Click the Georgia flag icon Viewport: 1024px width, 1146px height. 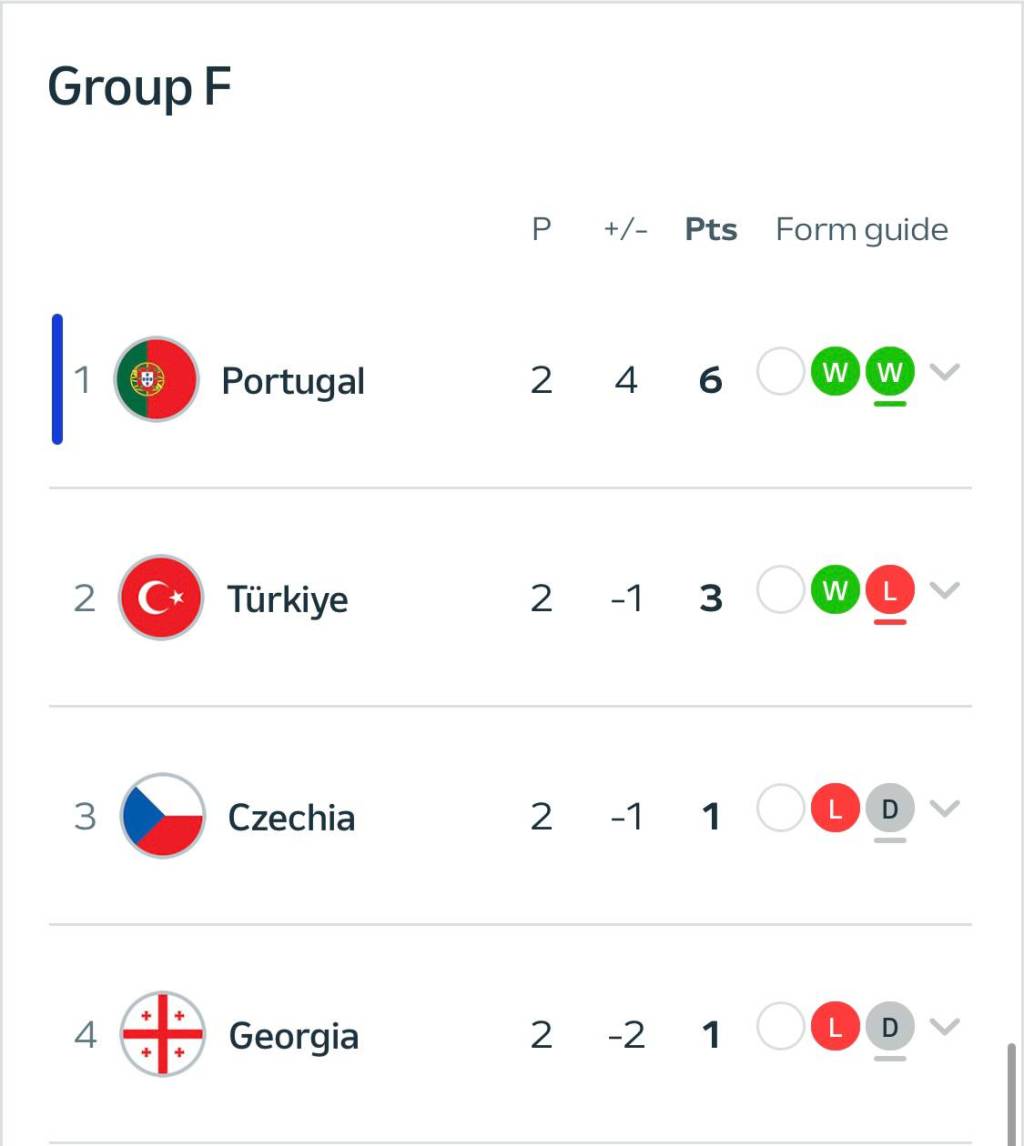click(162, 1034)
